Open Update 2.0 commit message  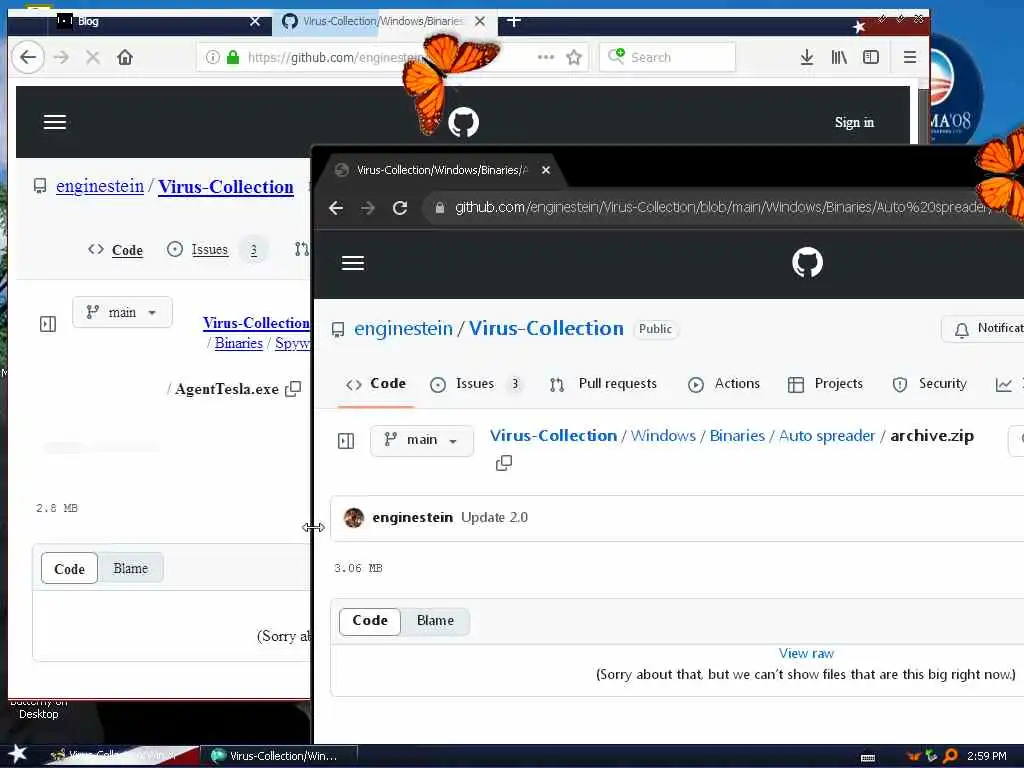click(x=494, y=517)
